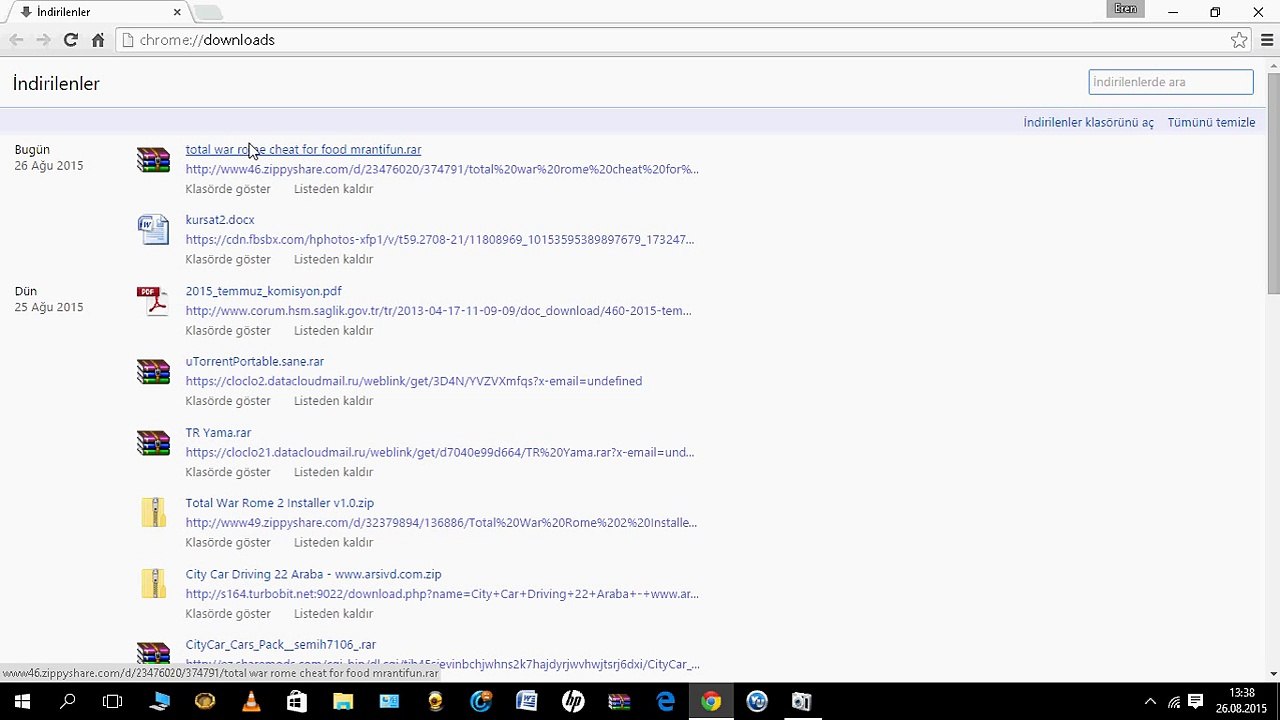Bookmark this page with the star icon
Image resolution: width=1280 pixels, height=720 pixels.
pyautogui.click(x=1239, y=40)
